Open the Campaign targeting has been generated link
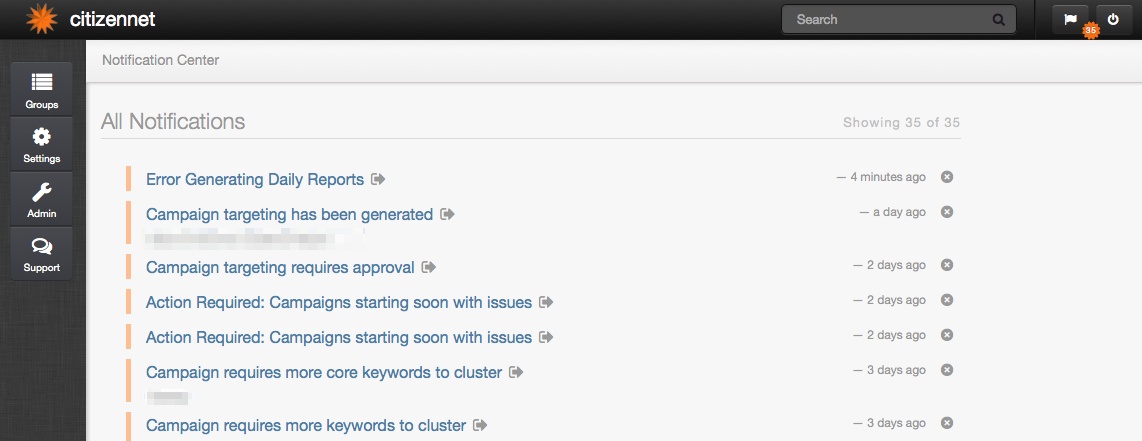Screen dimensions: 1142x441 [x=289, y=215]
